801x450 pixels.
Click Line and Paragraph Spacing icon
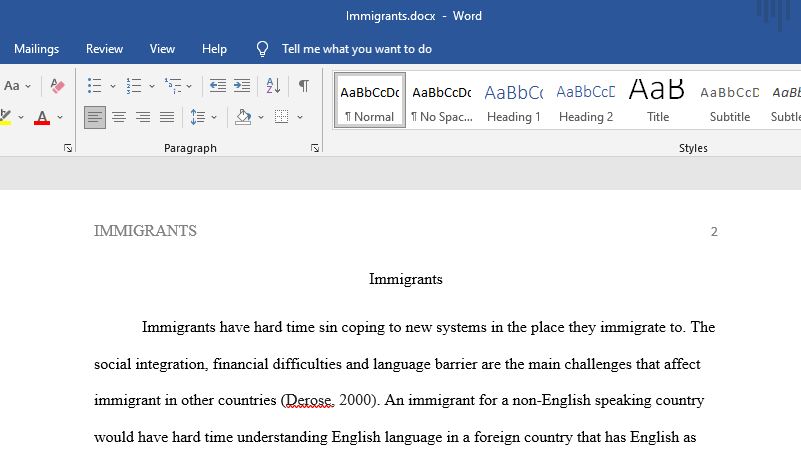tap(198, 117)
